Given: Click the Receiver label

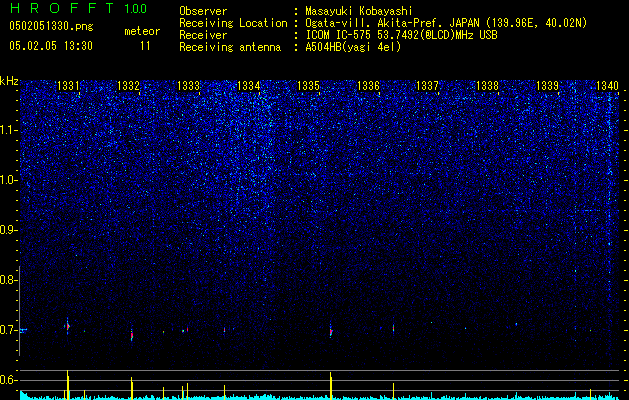Looking at the screenshot, I should (203, 35).
